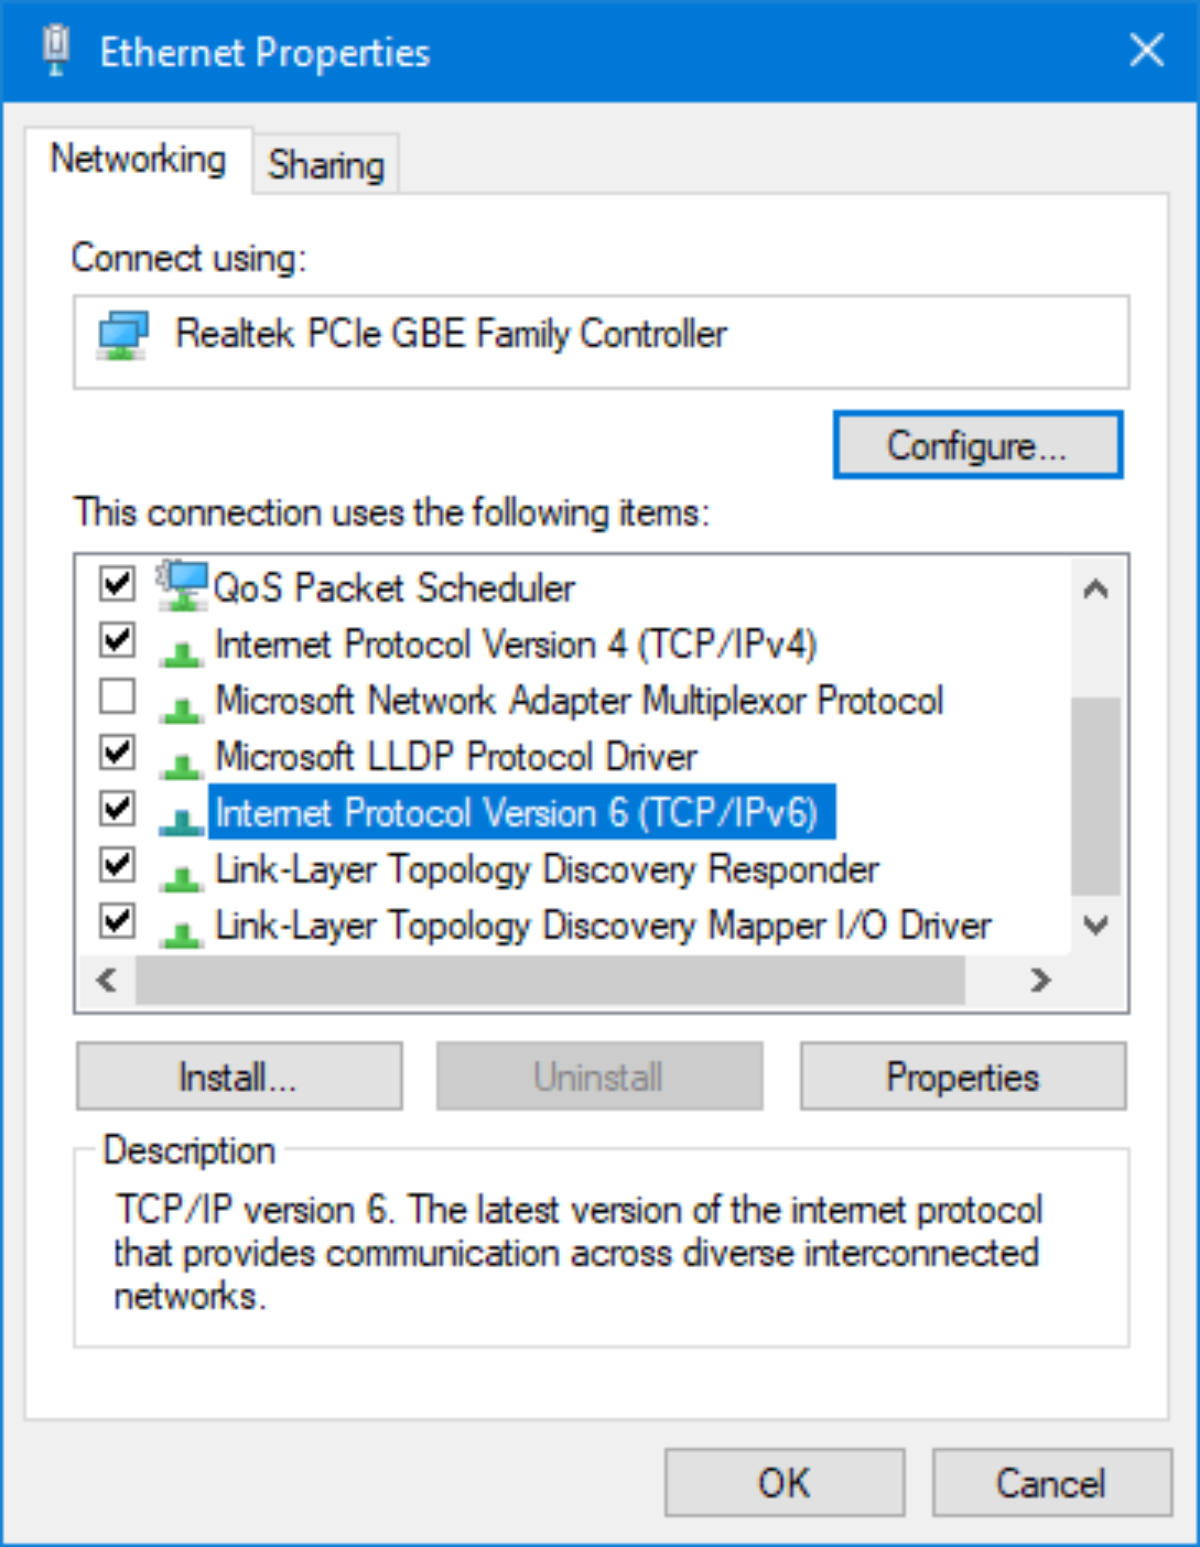Enable Microsoft Network Adapter Multiplexor Protocol checkbox

pos(117,696)
